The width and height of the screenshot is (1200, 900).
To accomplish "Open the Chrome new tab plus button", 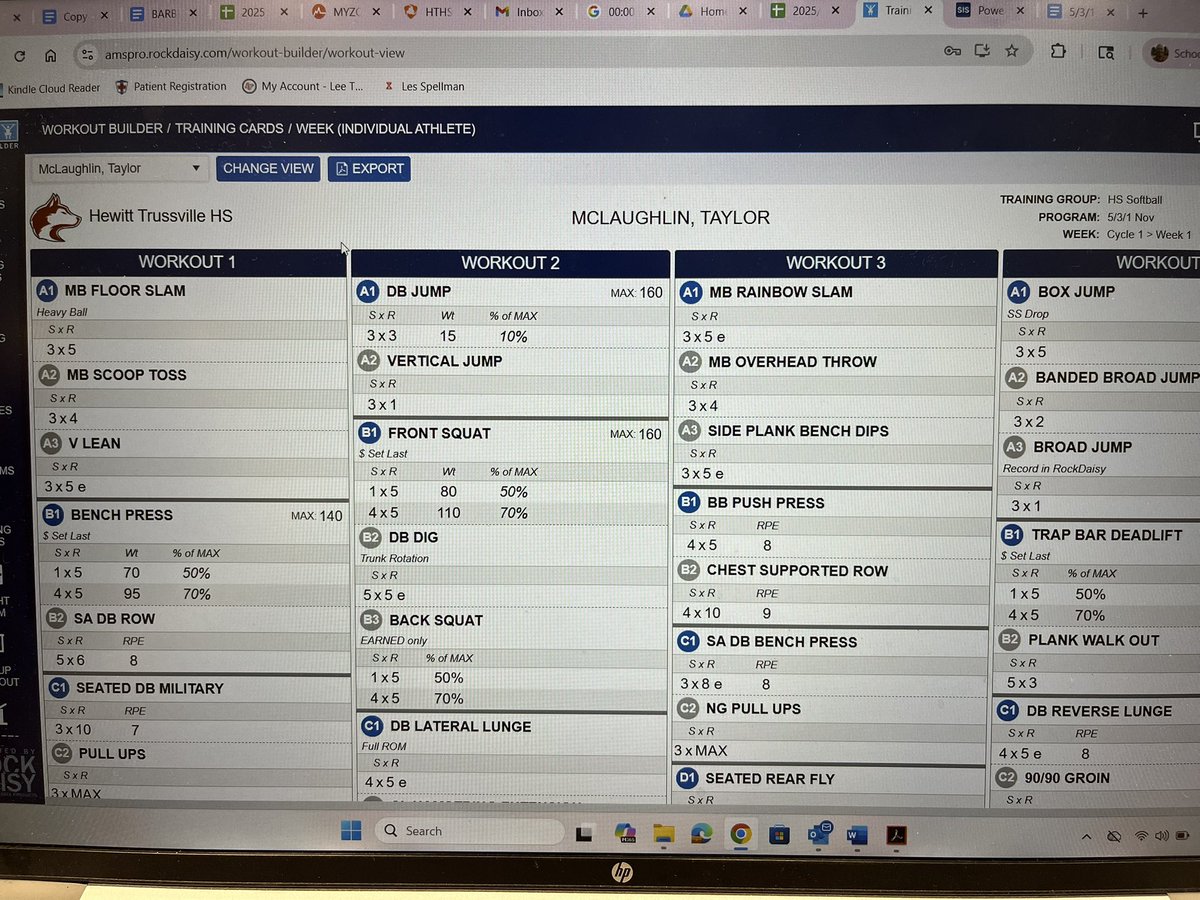I will point(1141,15).
